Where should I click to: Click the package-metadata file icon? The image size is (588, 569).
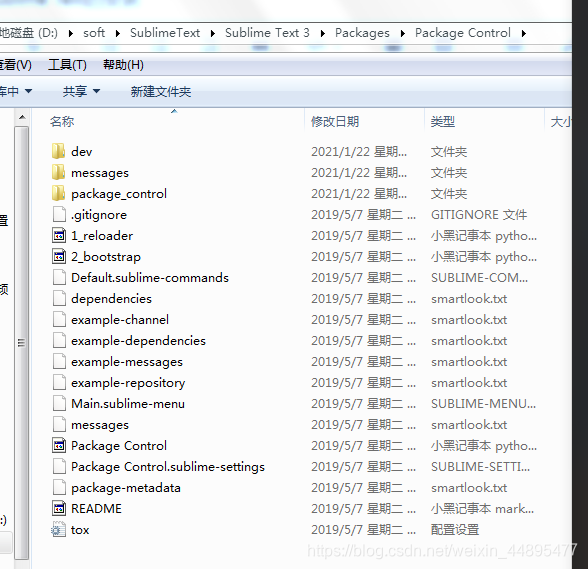pos(59,488)
